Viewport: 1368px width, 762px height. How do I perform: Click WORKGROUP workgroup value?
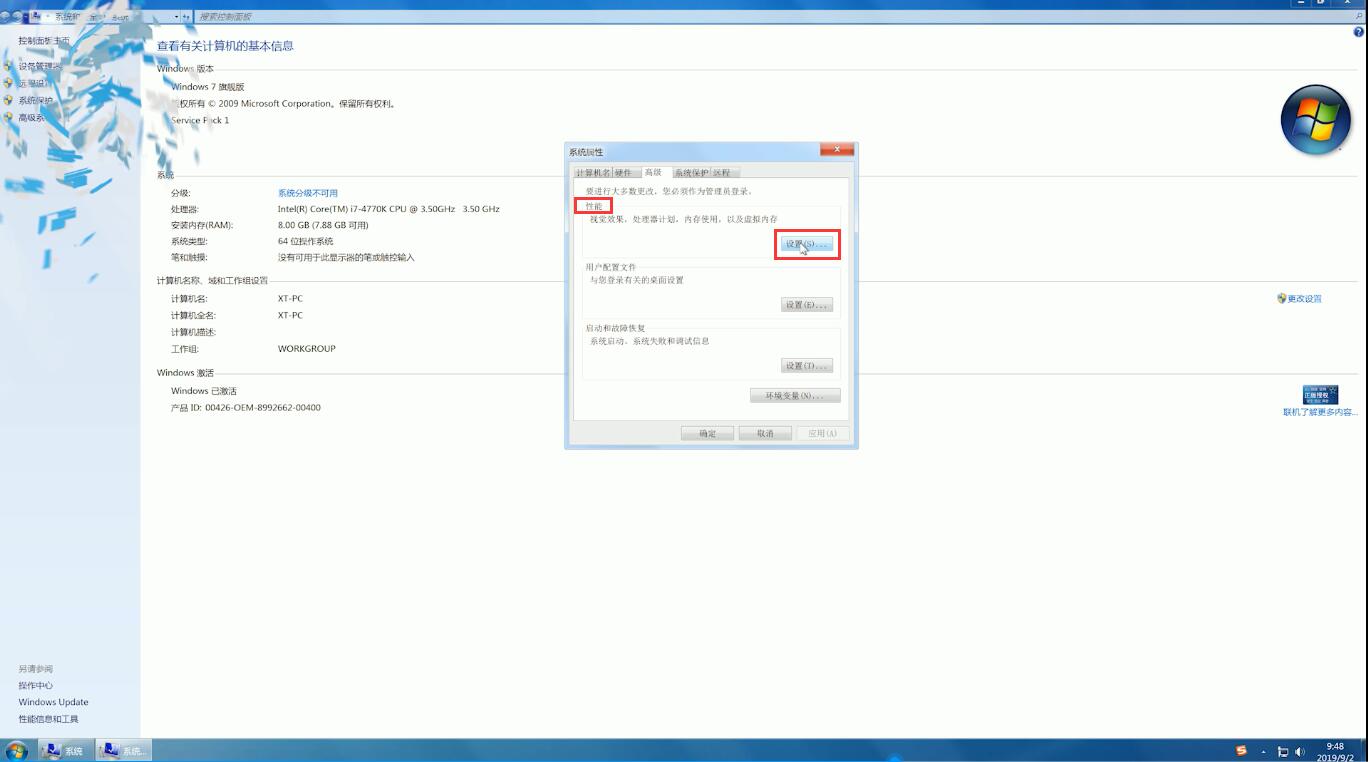pos(307,349)
